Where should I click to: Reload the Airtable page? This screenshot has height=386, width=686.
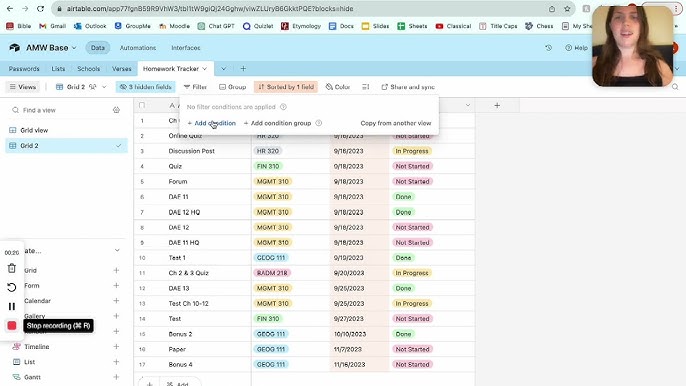pyautogui.click(x=40, y=9)
